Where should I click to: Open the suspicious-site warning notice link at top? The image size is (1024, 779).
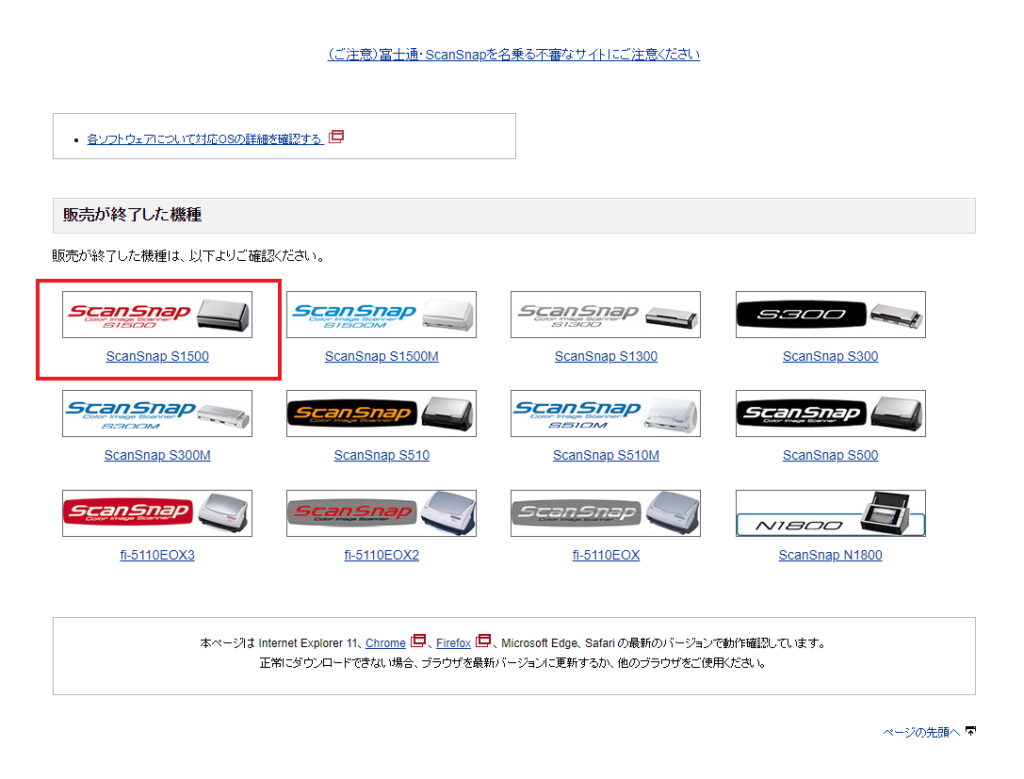(513, 54)
